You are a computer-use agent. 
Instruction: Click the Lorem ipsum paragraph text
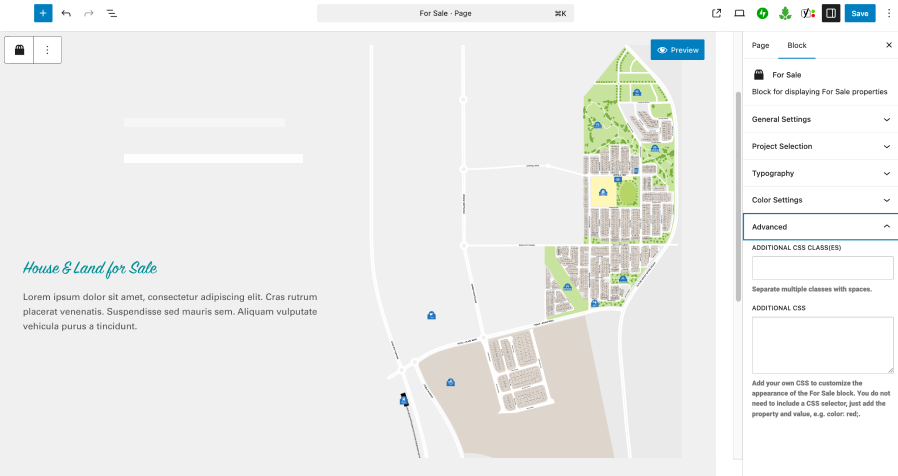click(170, 312)
